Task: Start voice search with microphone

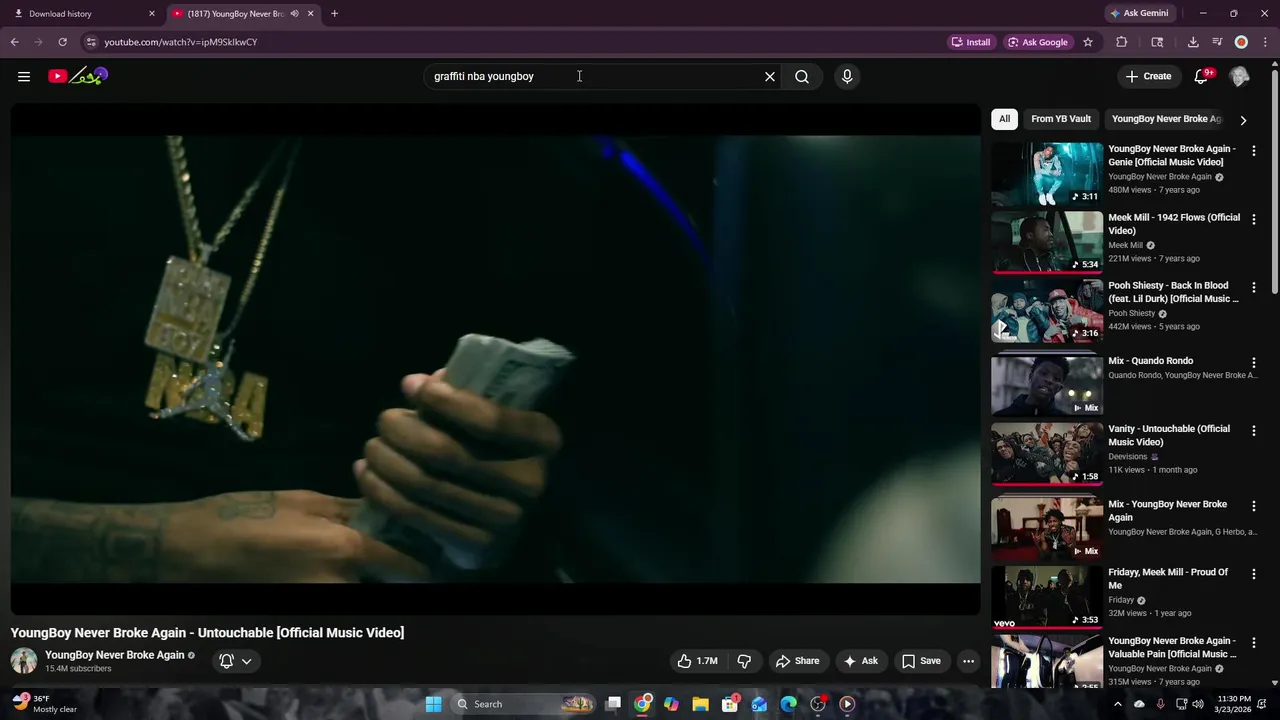Action: 847,76
